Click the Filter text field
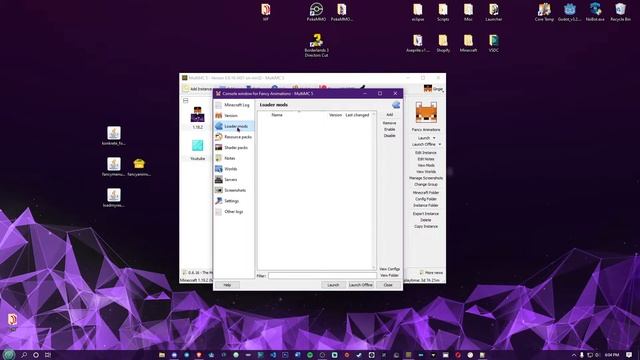Image resolution: width=640 pixels, height=360 pixels. pyautogui.click(x=322, y=276)
